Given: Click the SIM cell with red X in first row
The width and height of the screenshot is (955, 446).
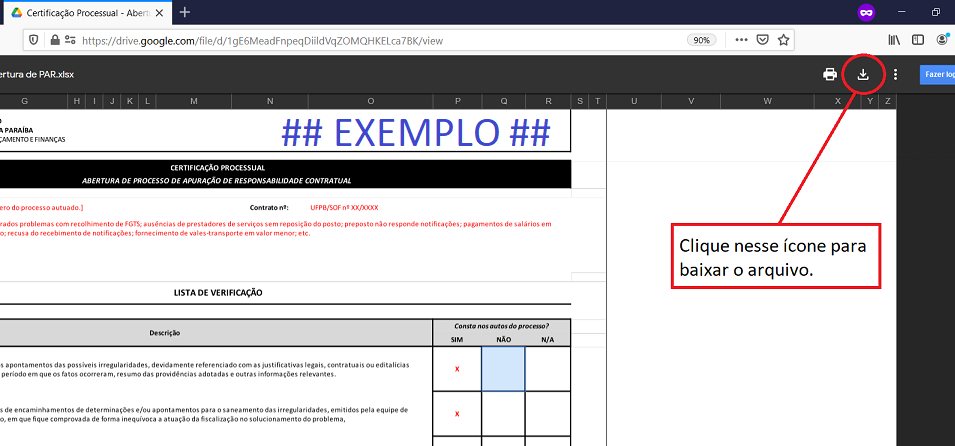Looking at the screenshot, I should pos(457,369).
